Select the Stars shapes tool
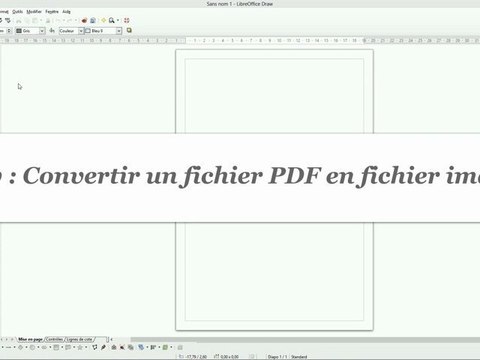 pos(80,347)
